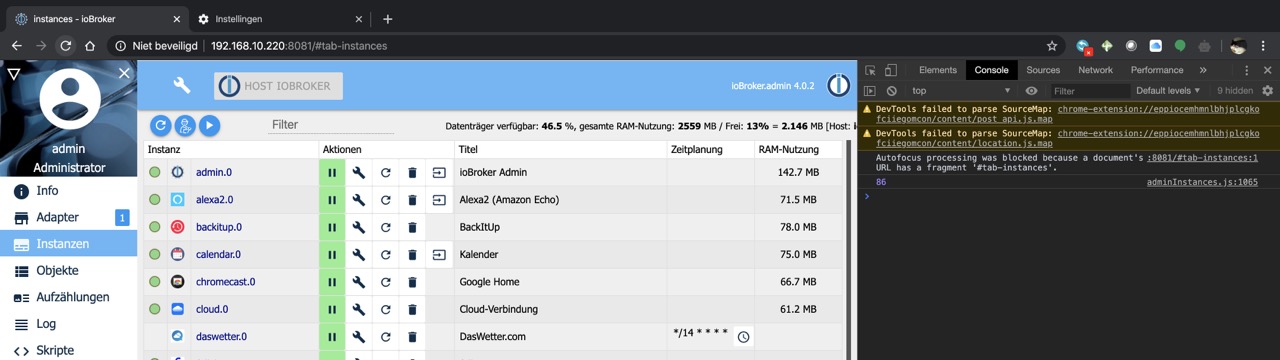Click the admin user avatar

coord(69,98)
